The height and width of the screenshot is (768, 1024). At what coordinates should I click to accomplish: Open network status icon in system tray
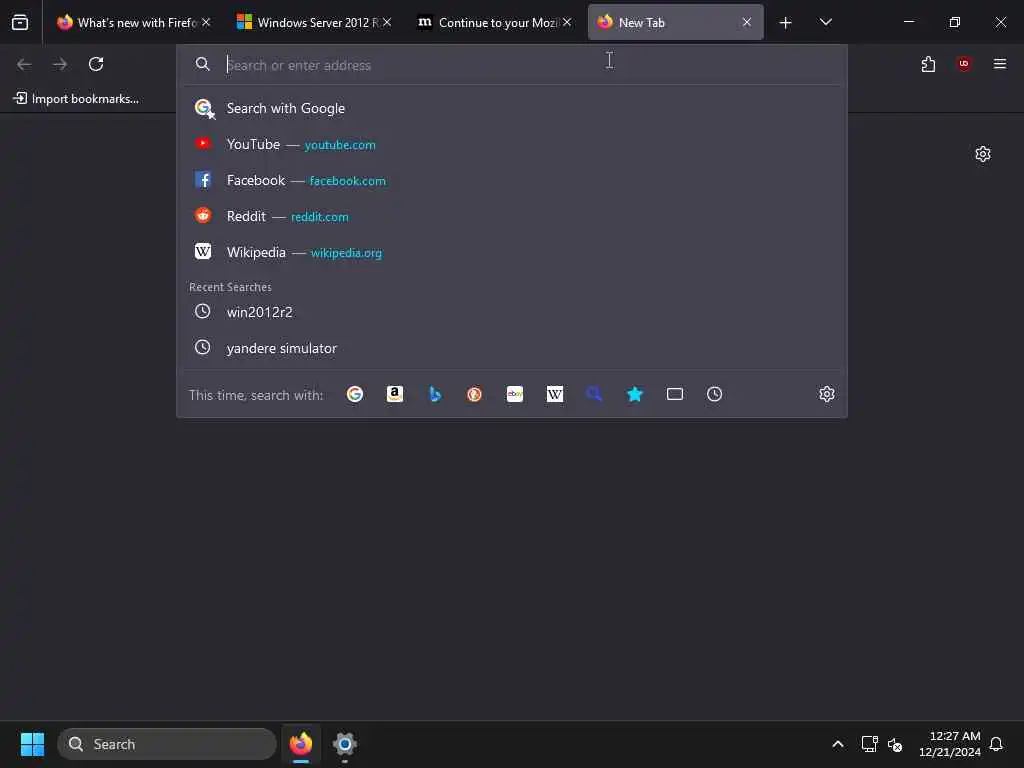(x=869, y=744)
